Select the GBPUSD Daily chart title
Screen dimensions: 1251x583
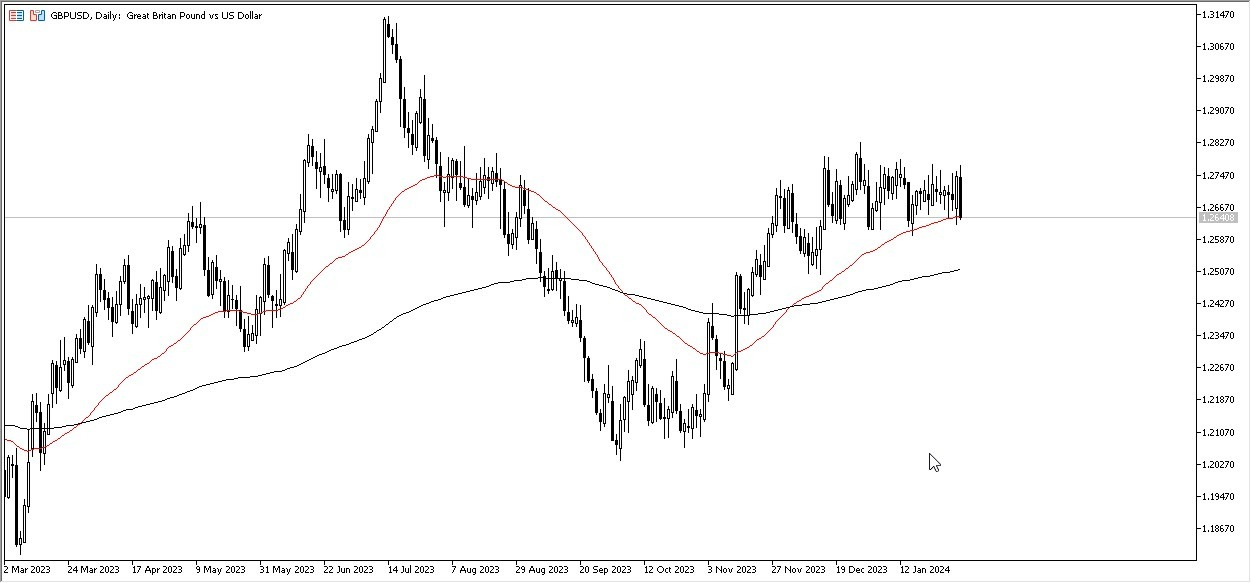[x=130, y=15]
